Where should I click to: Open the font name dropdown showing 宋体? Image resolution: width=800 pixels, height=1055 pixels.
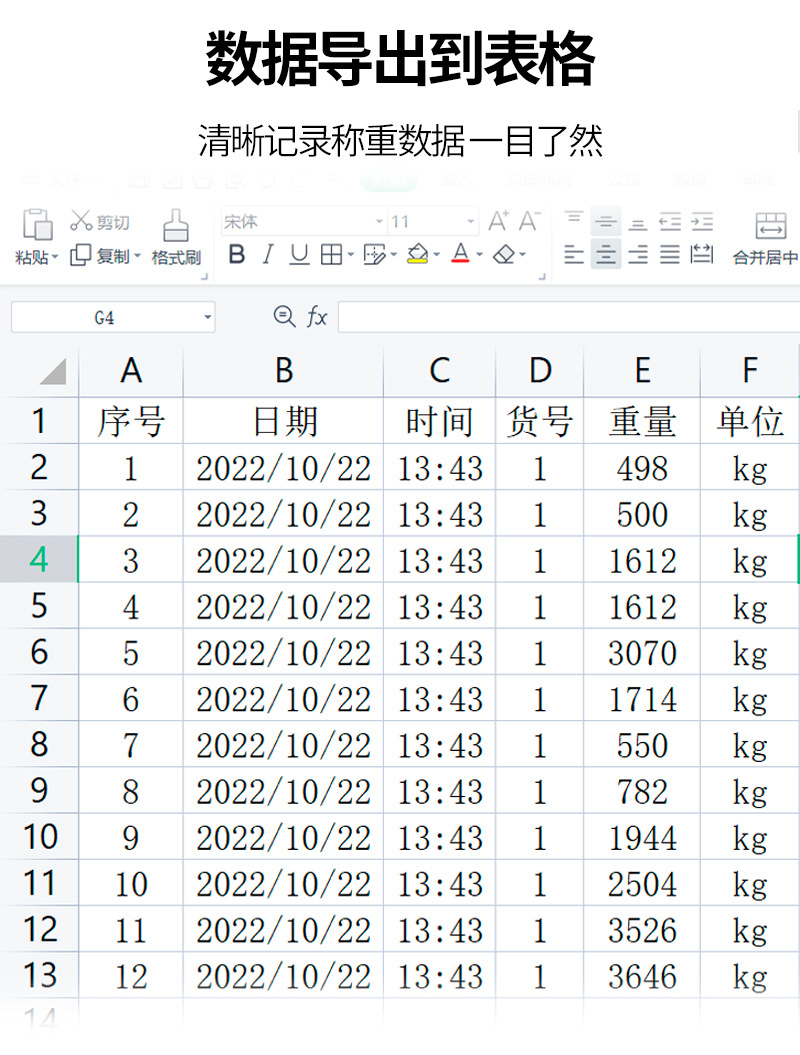[304, 221]
